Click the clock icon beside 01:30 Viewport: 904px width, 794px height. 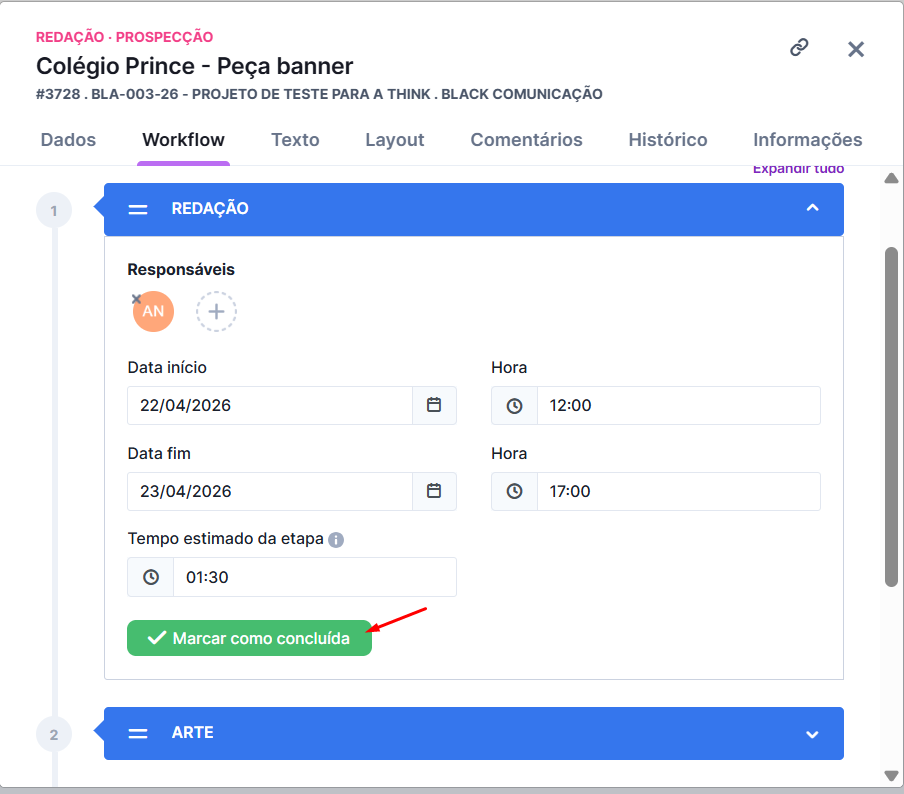point(151,577)
